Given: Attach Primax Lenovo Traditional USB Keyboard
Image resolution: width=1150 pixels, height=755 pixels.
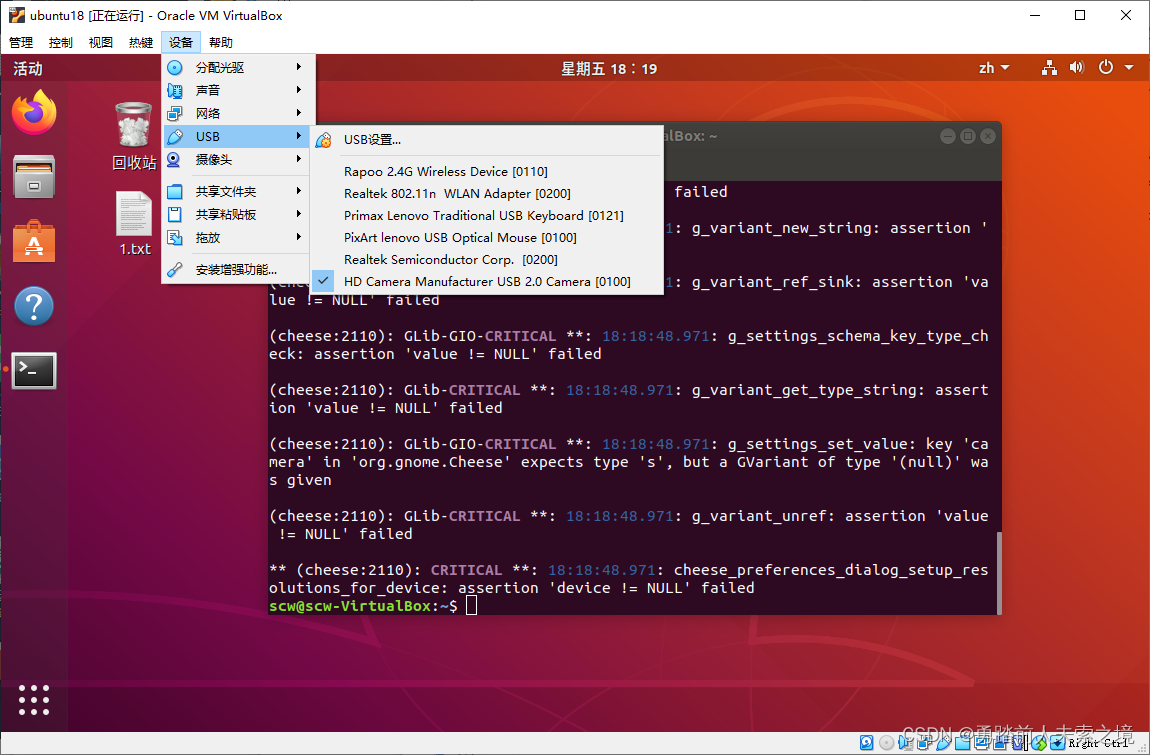Looking at the screenshot, I should point(487,215).
